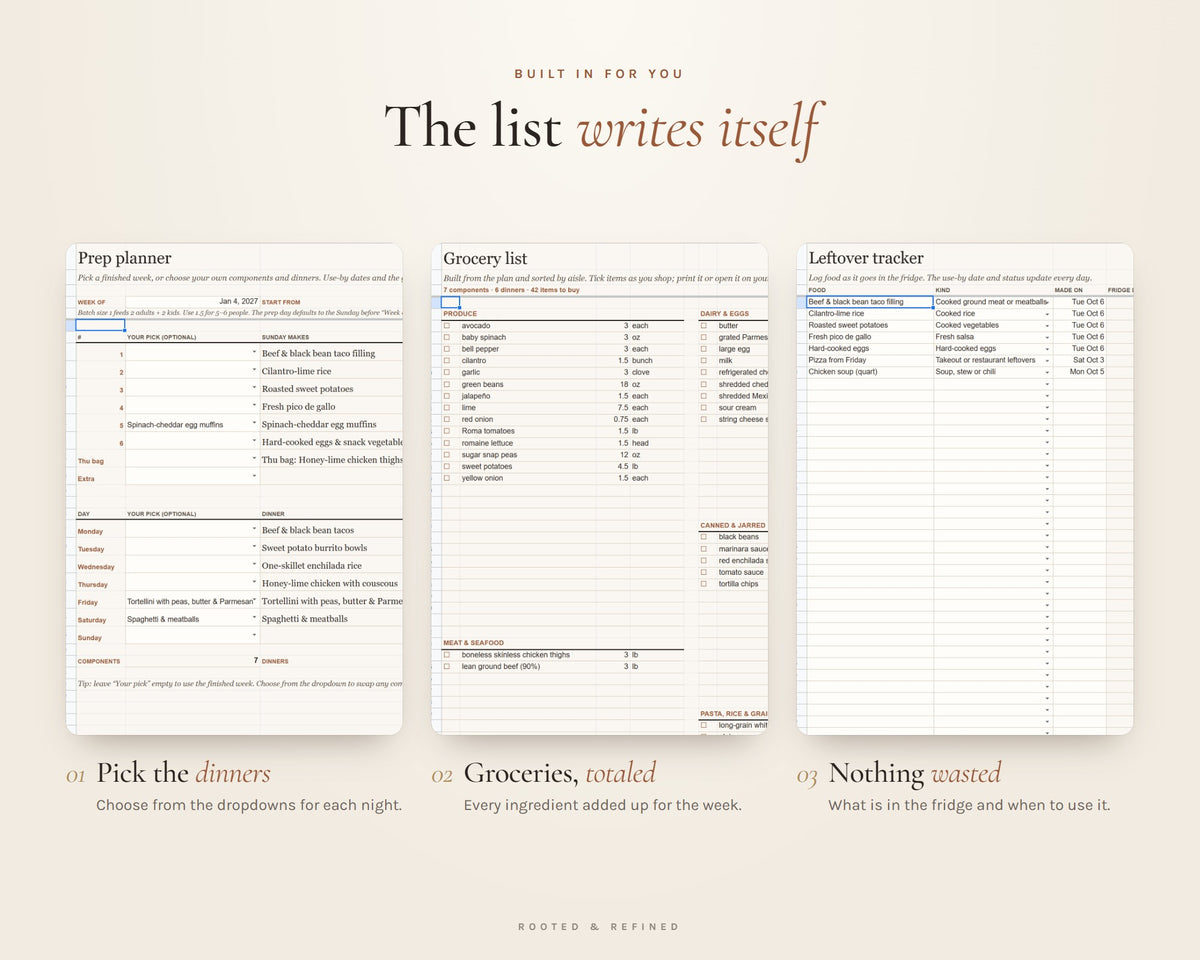
Task: Check off butter in Dairy & Eggs
Action: [704, 325]
